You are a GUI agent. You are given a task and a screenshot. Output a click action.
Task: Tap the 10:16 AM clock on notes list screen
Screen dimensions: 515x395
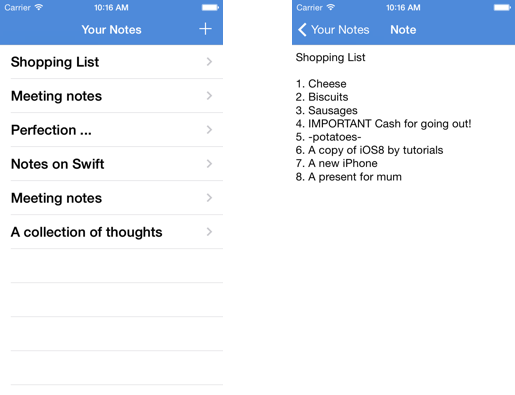tap(111, 7)
